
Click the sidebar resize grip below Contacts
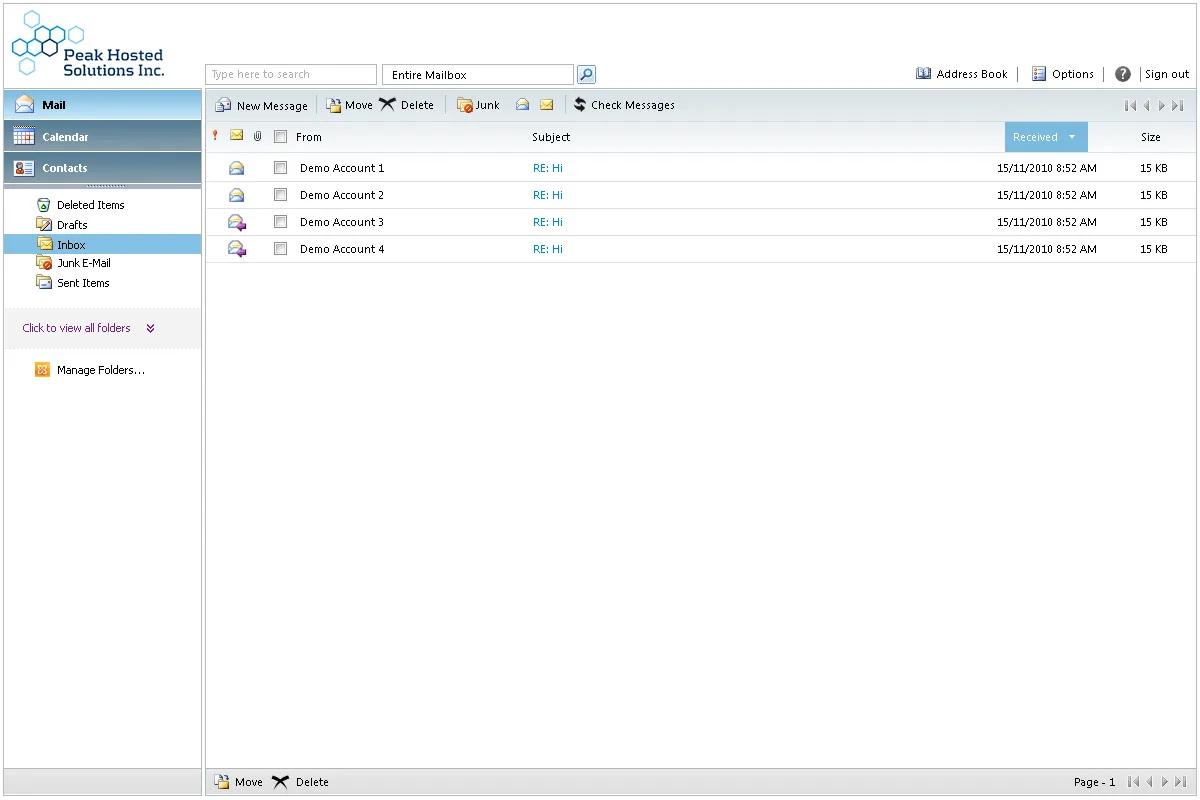(x=104, y=186)
